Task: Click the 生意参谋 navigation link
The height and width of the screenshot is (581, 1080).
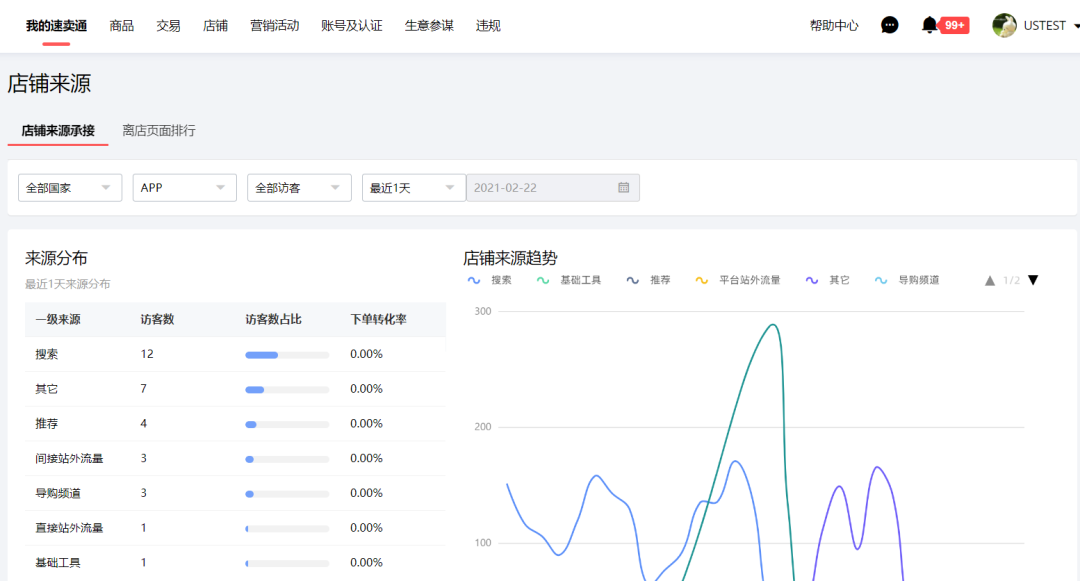Action: pyautogui.click(x=429, y=25)
